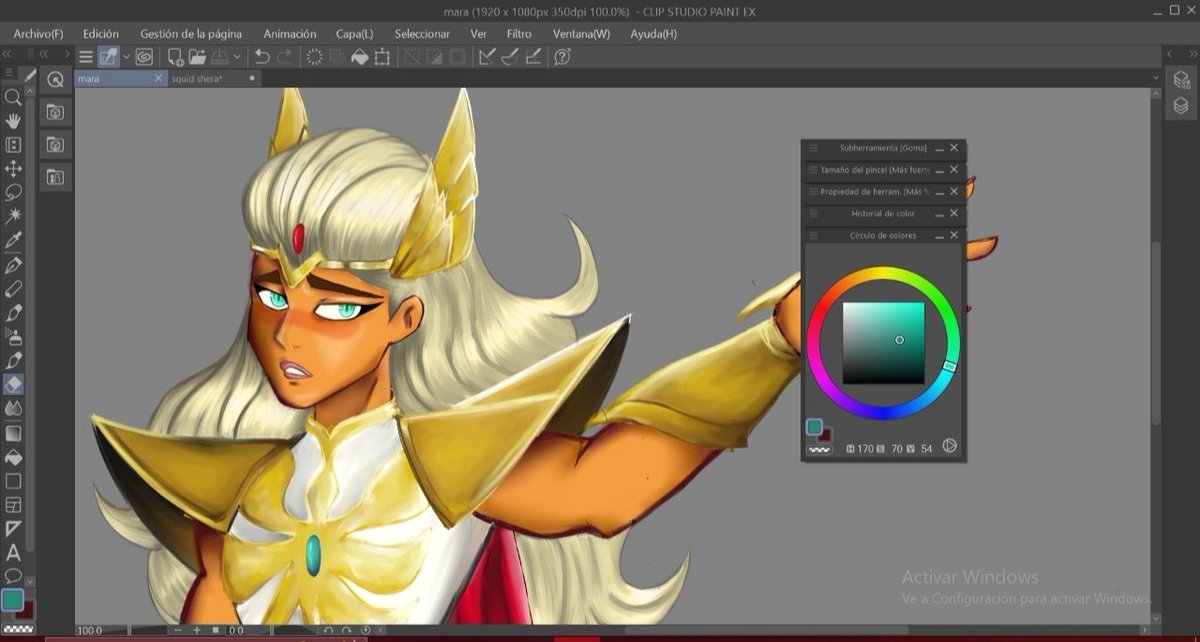Select the Fill bucket tool in toolbox

[x=13, y=457]
